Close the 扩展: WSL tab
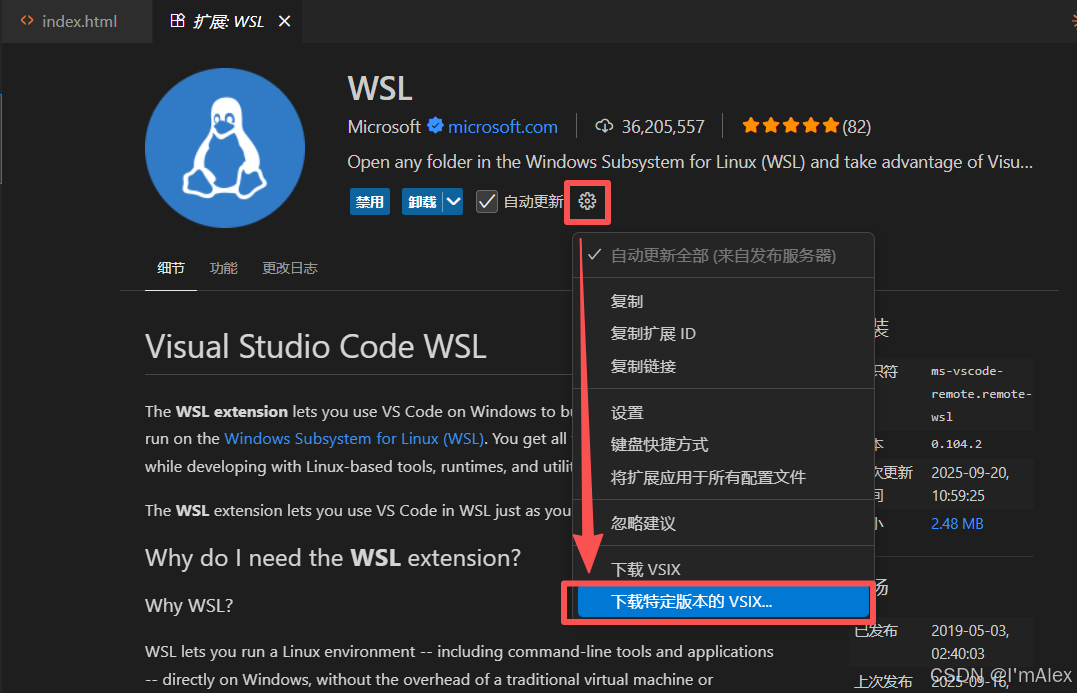1077x693 pixels. (284, 22)
